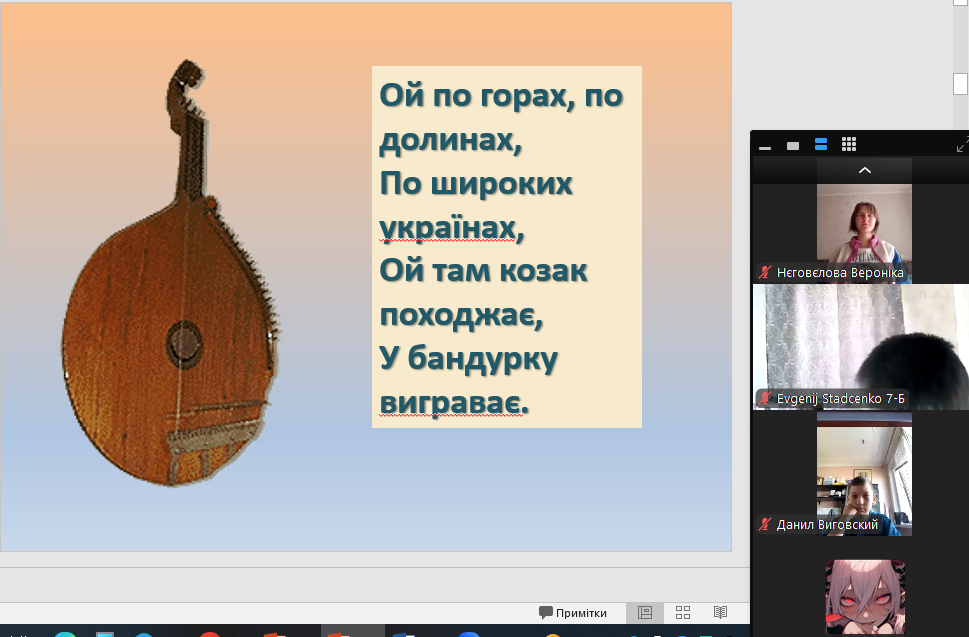Click the line 'Ой по горах, по'
The width and height of the screenshot is (969, 637).
[501, 96]
